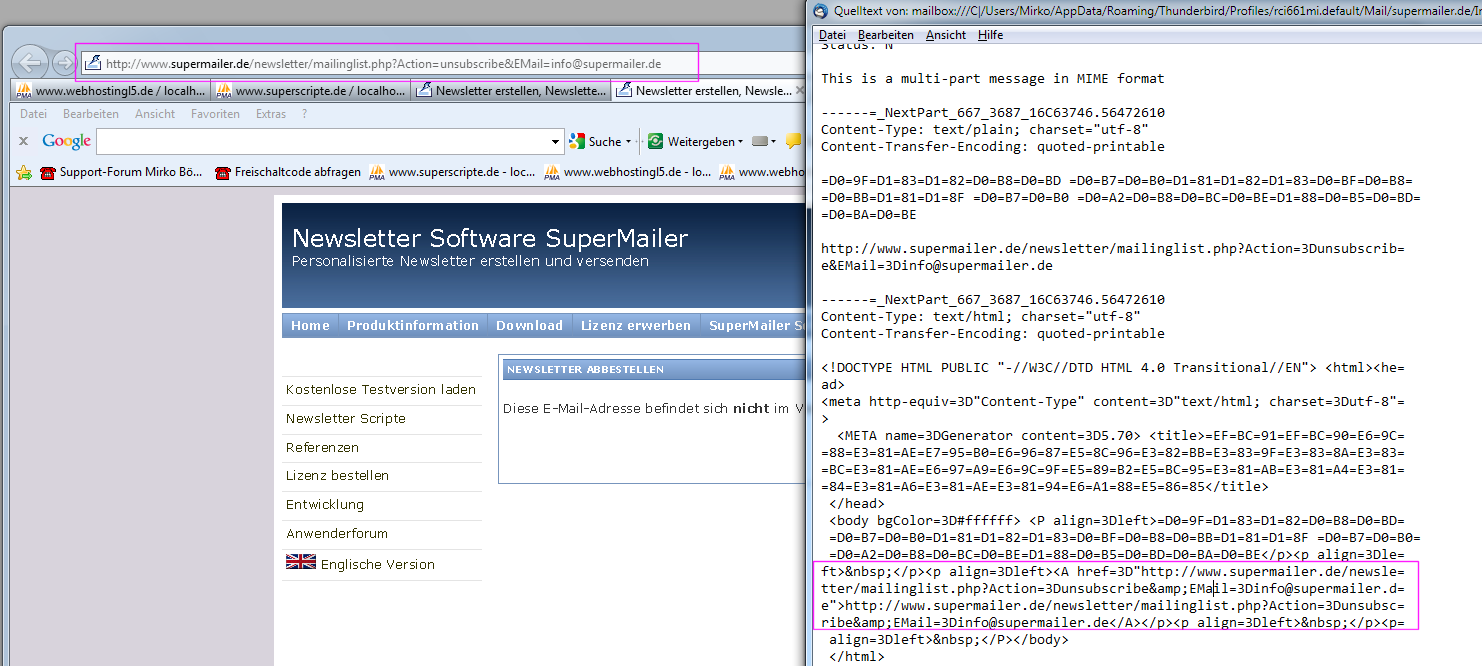Open the browser Extras menu
Viewport: 1482px width, 666px height.
pos(271,114)
